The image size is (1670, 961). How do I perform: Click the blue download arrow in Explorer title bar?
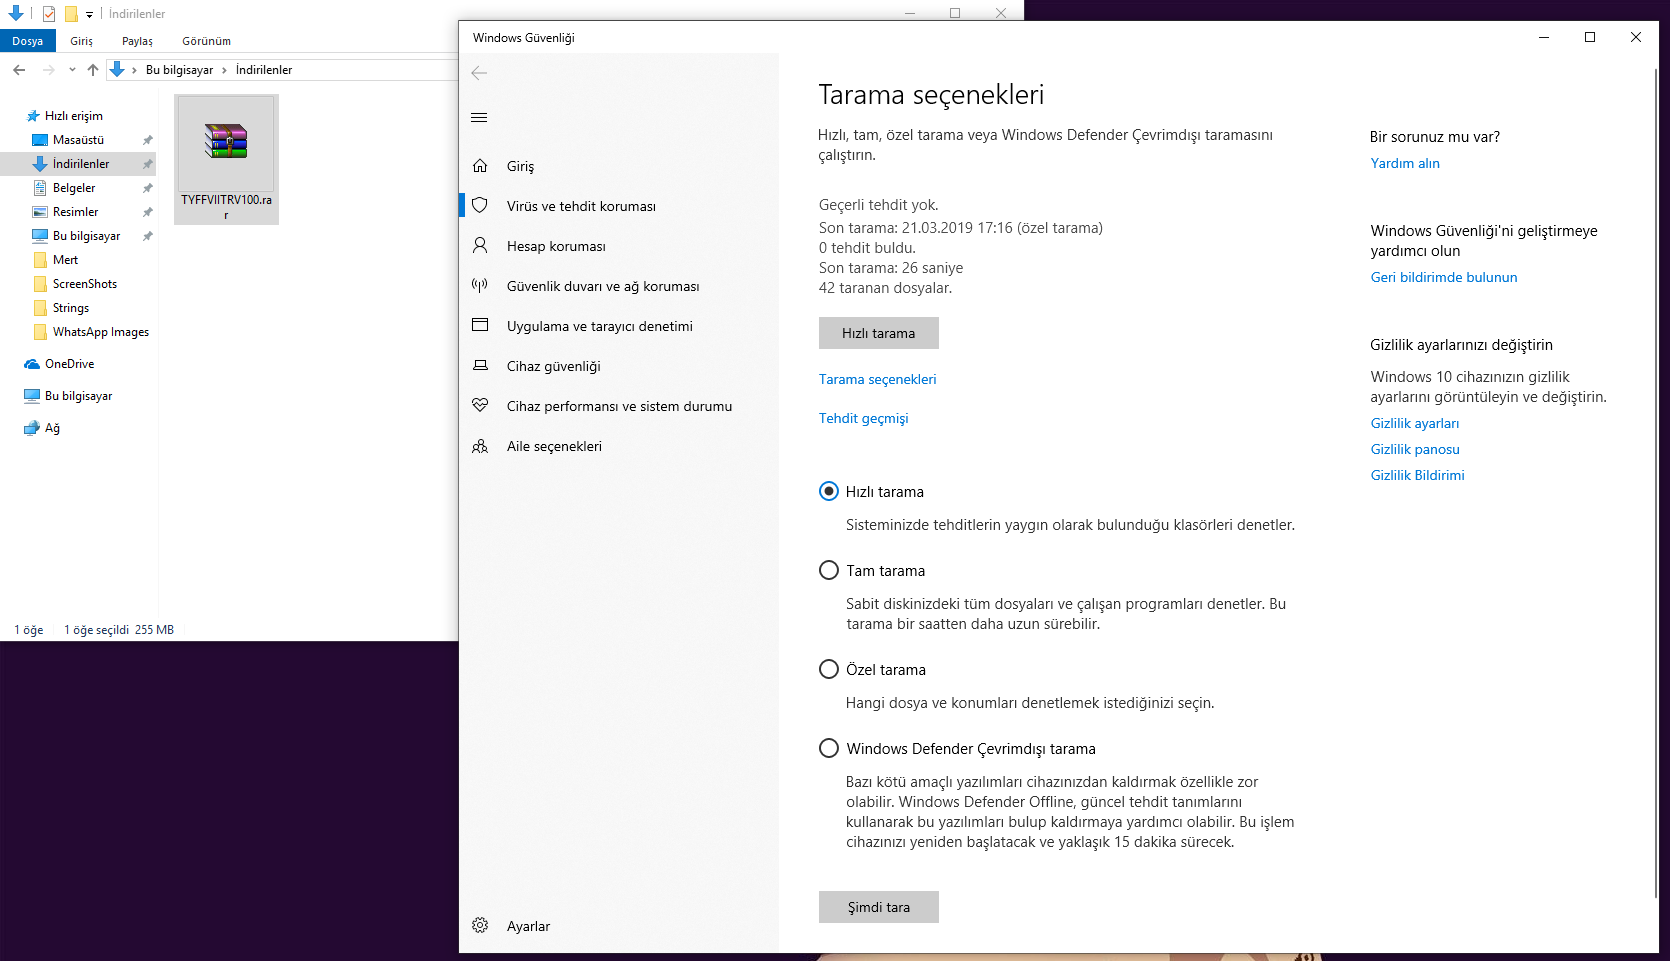coord(16,14)
